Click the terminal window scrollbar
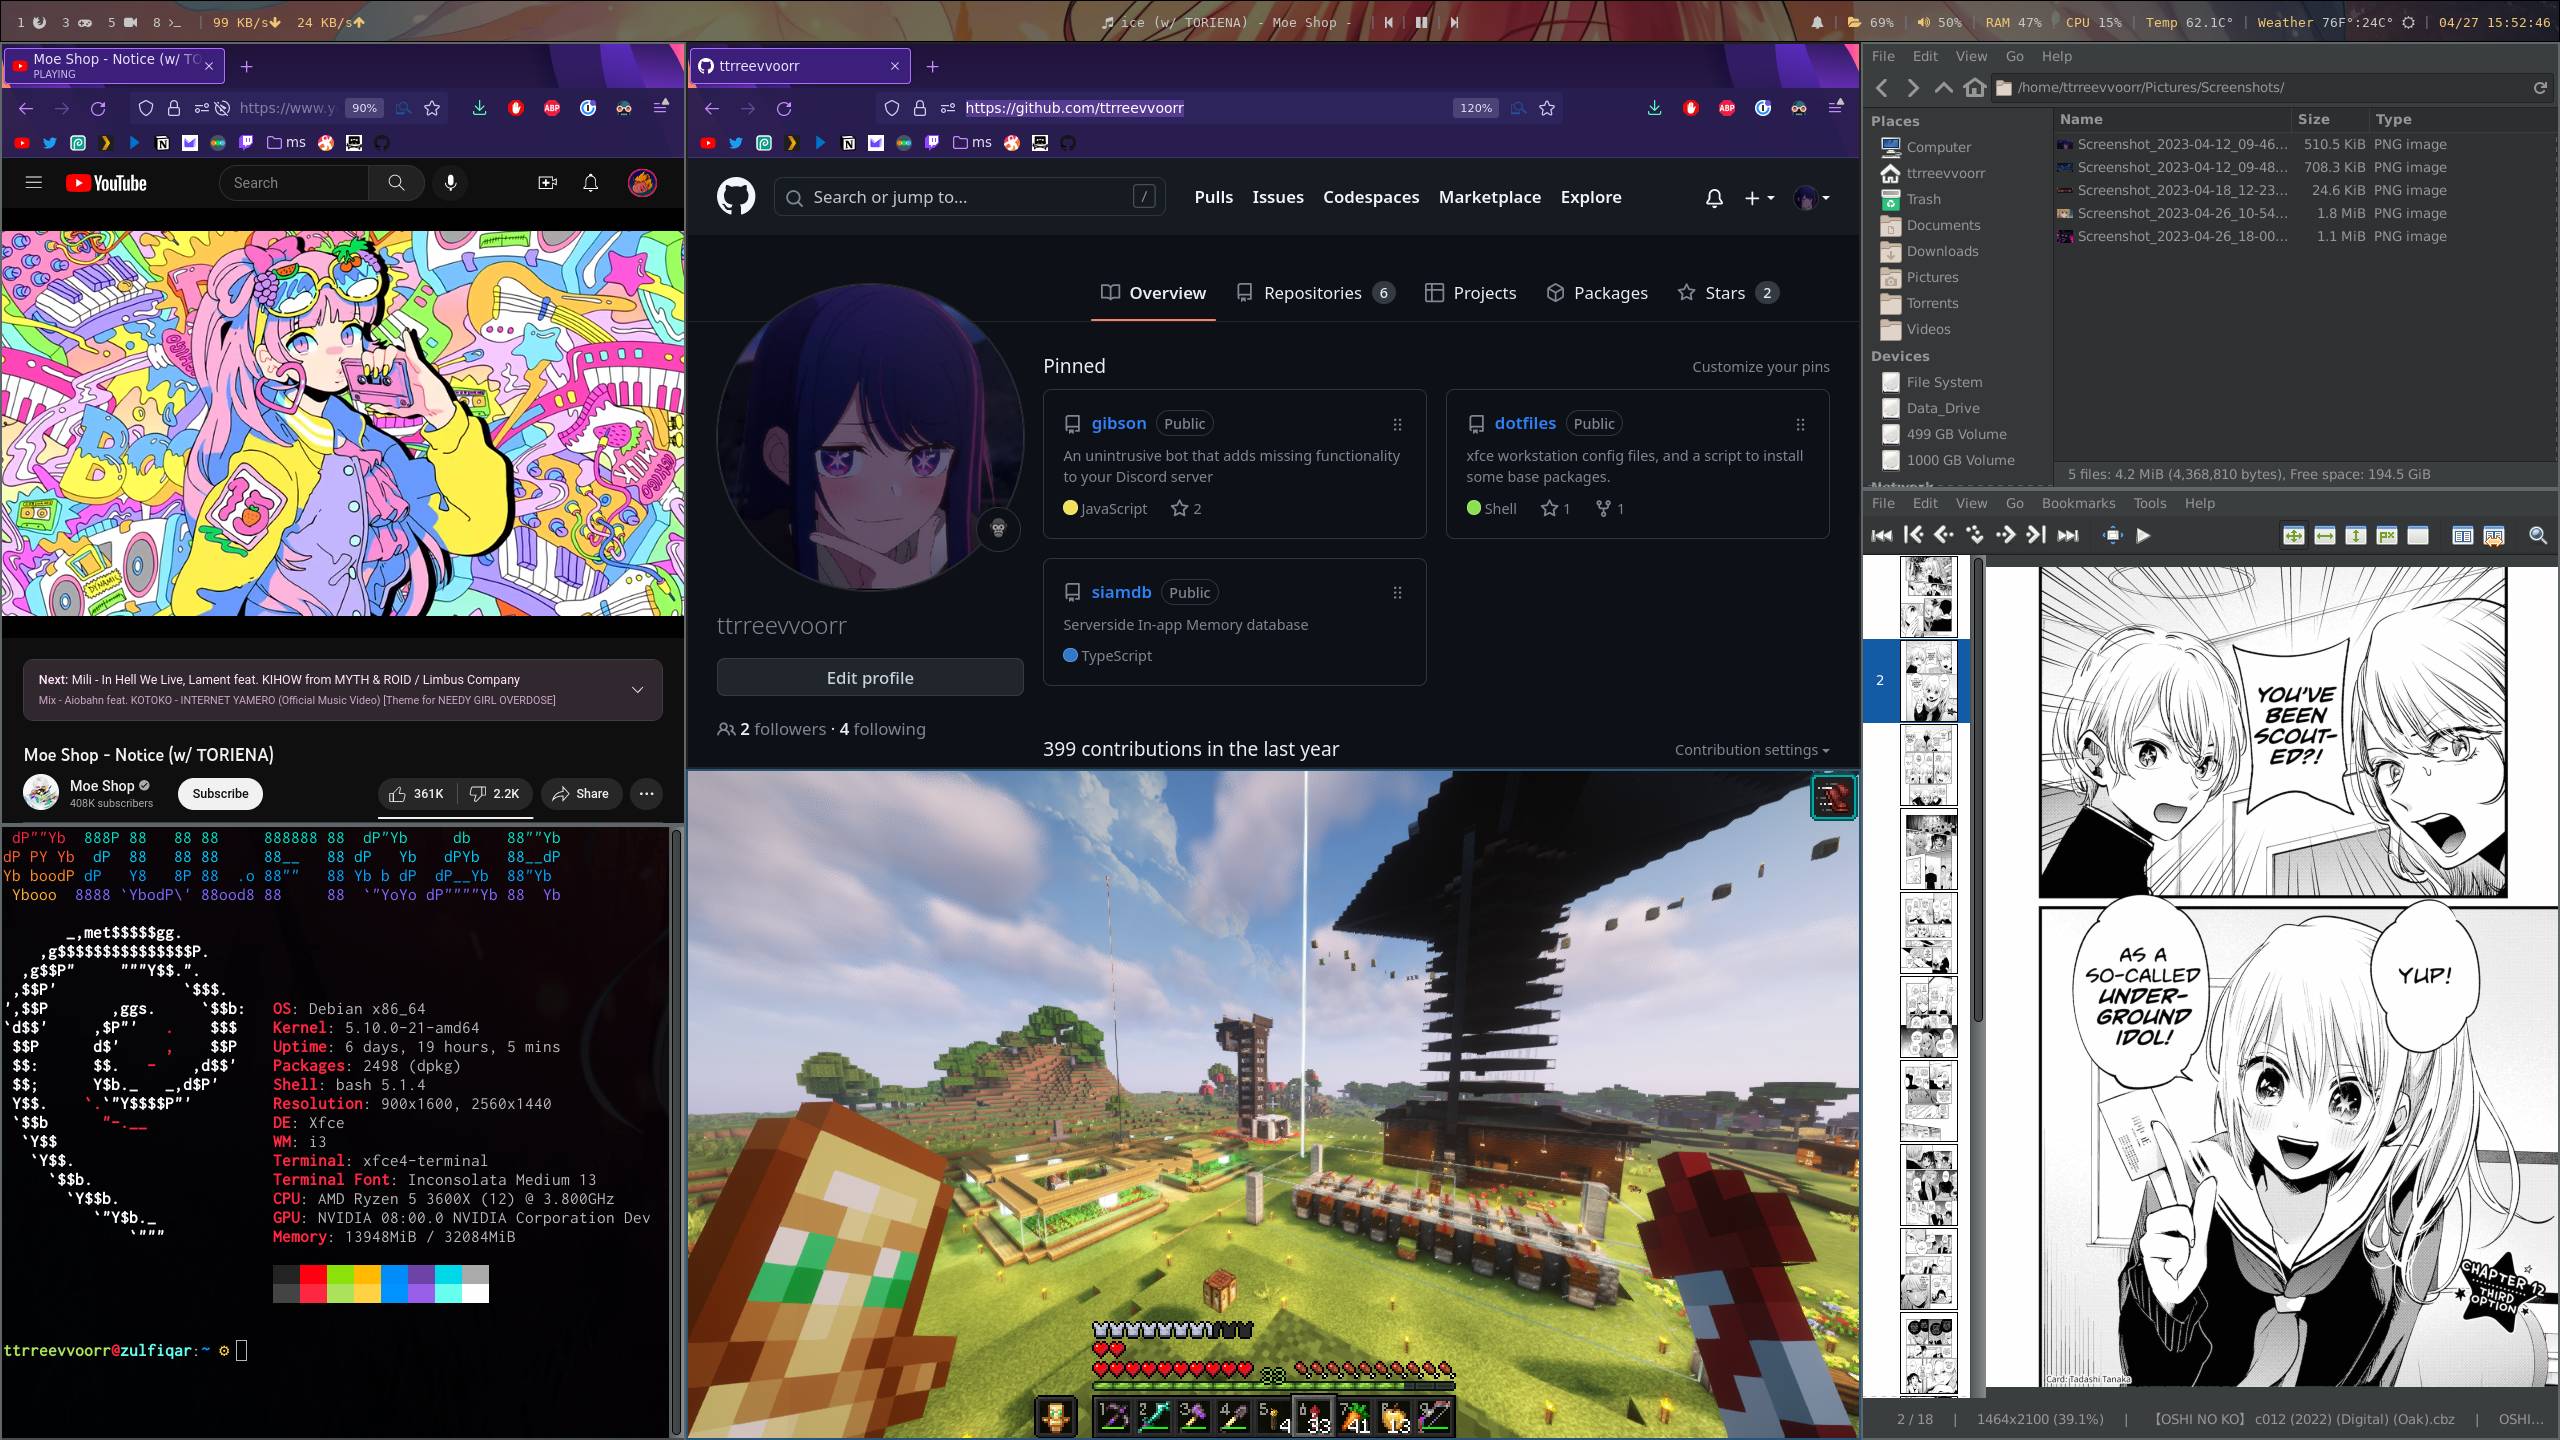The width and height of the screenshot is (2560, 1440). 676,1130
